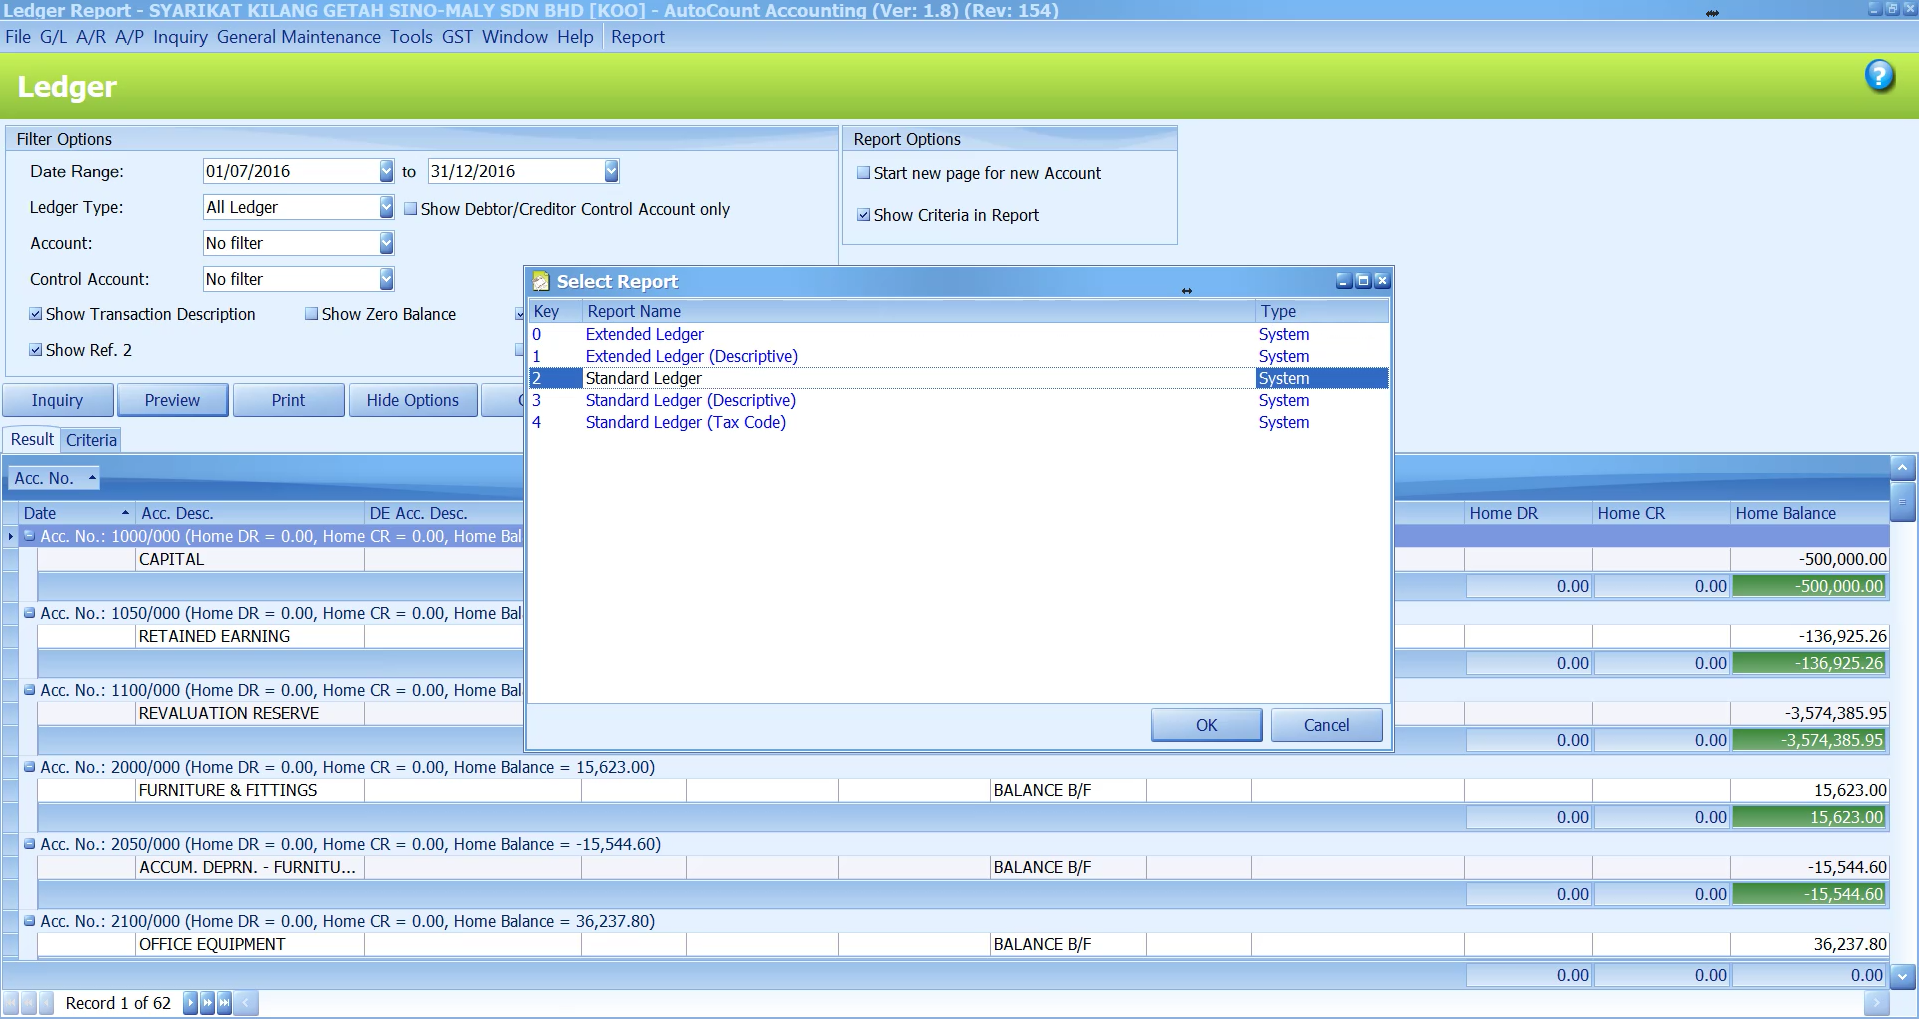Open the start date picker dropdown

point(386,171)
